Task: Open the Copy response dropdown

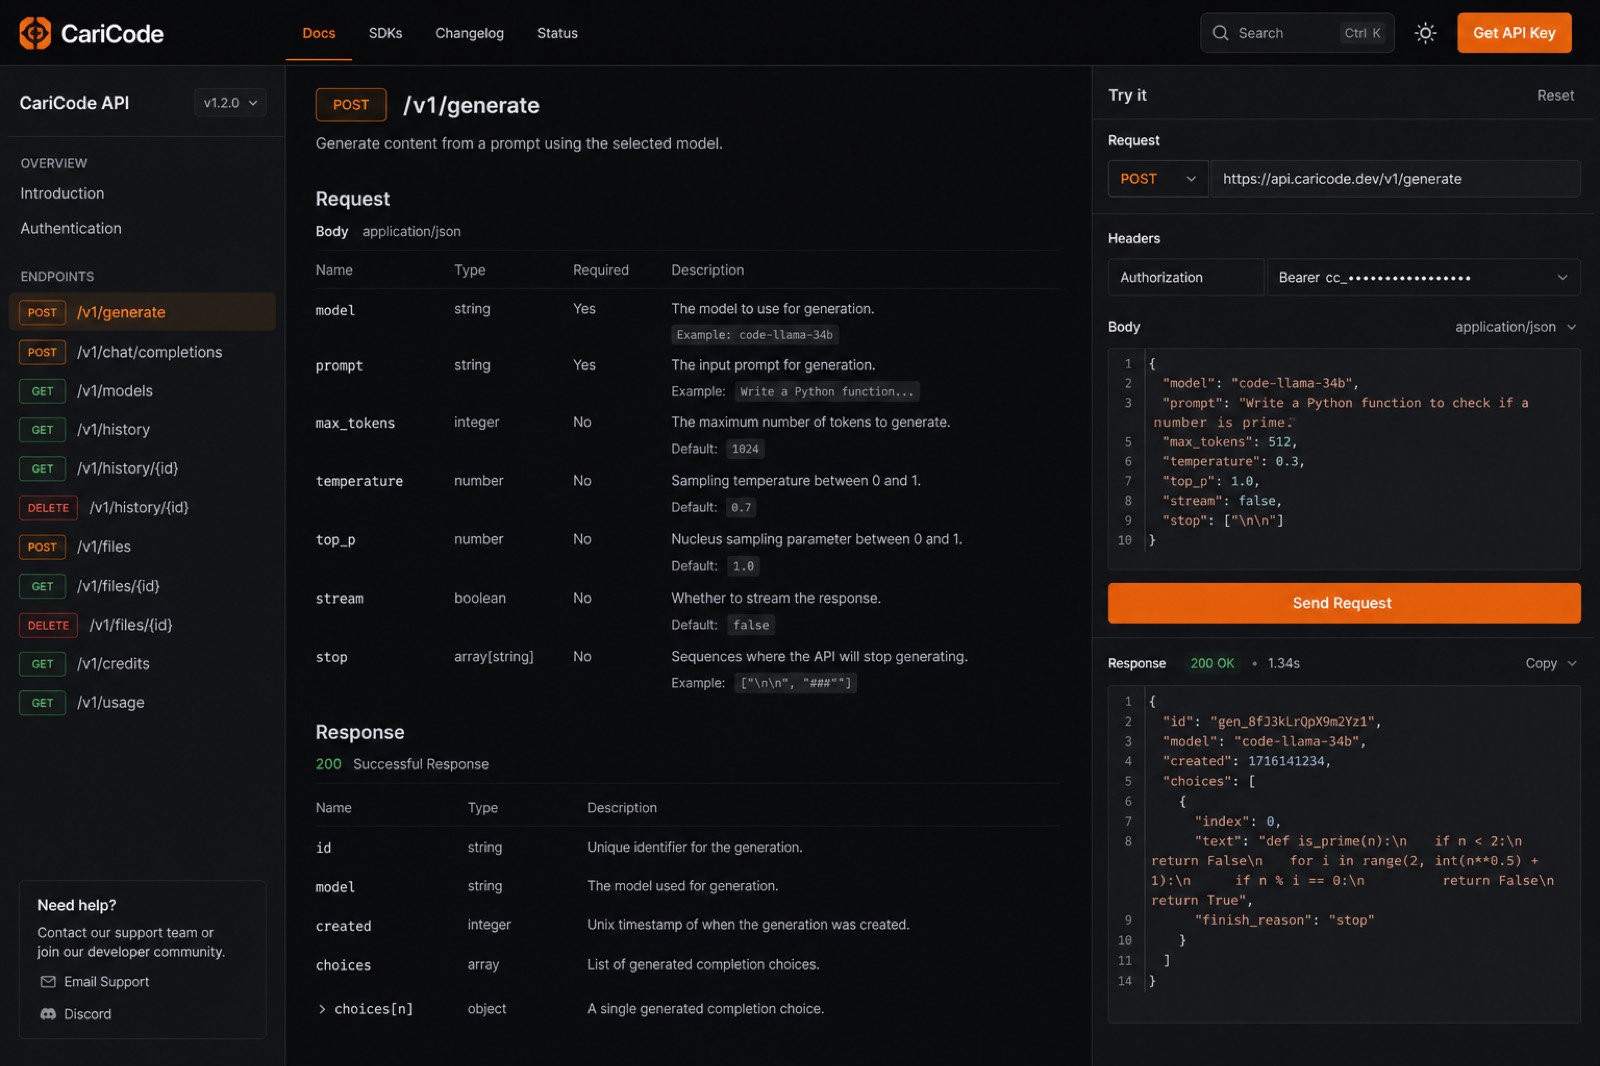Action: [1551, 663]
